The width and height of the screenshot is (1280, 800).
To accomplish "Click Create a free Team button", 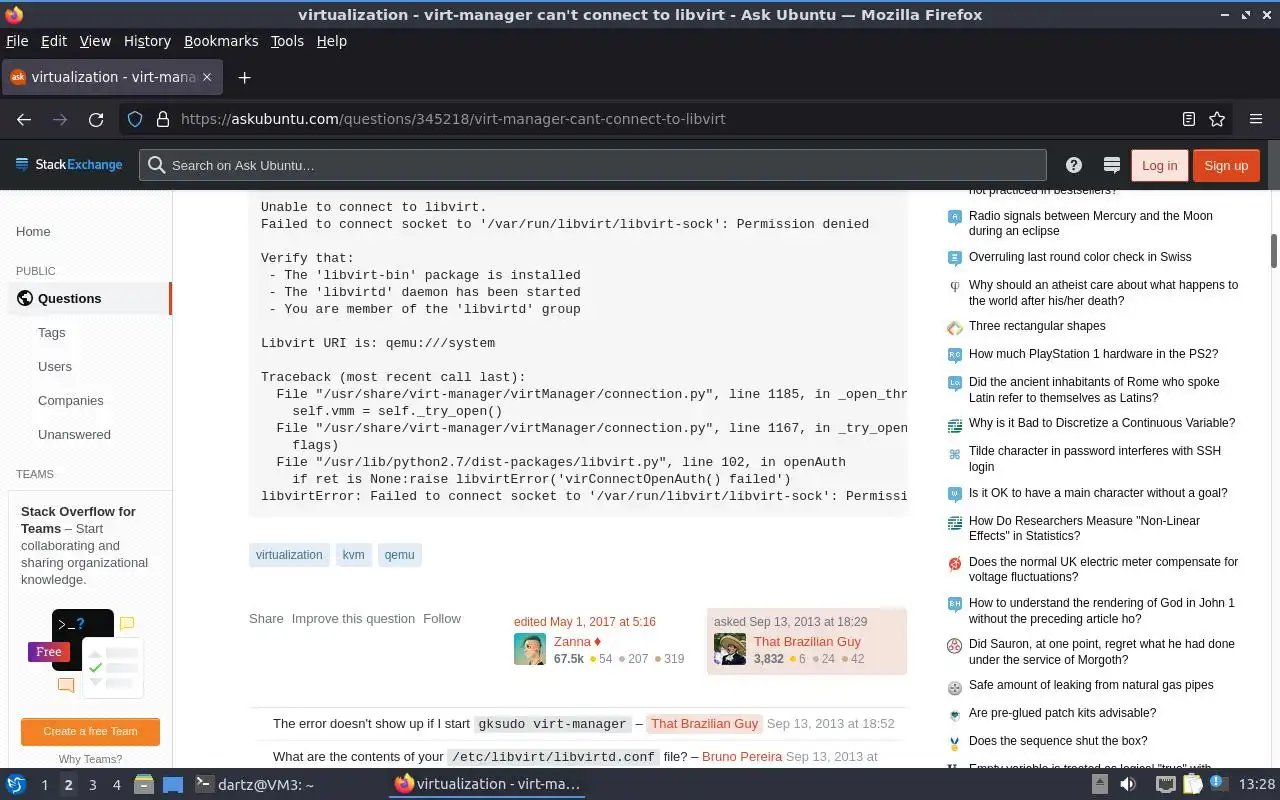I will pyautogui.click(x=90, y=731).
